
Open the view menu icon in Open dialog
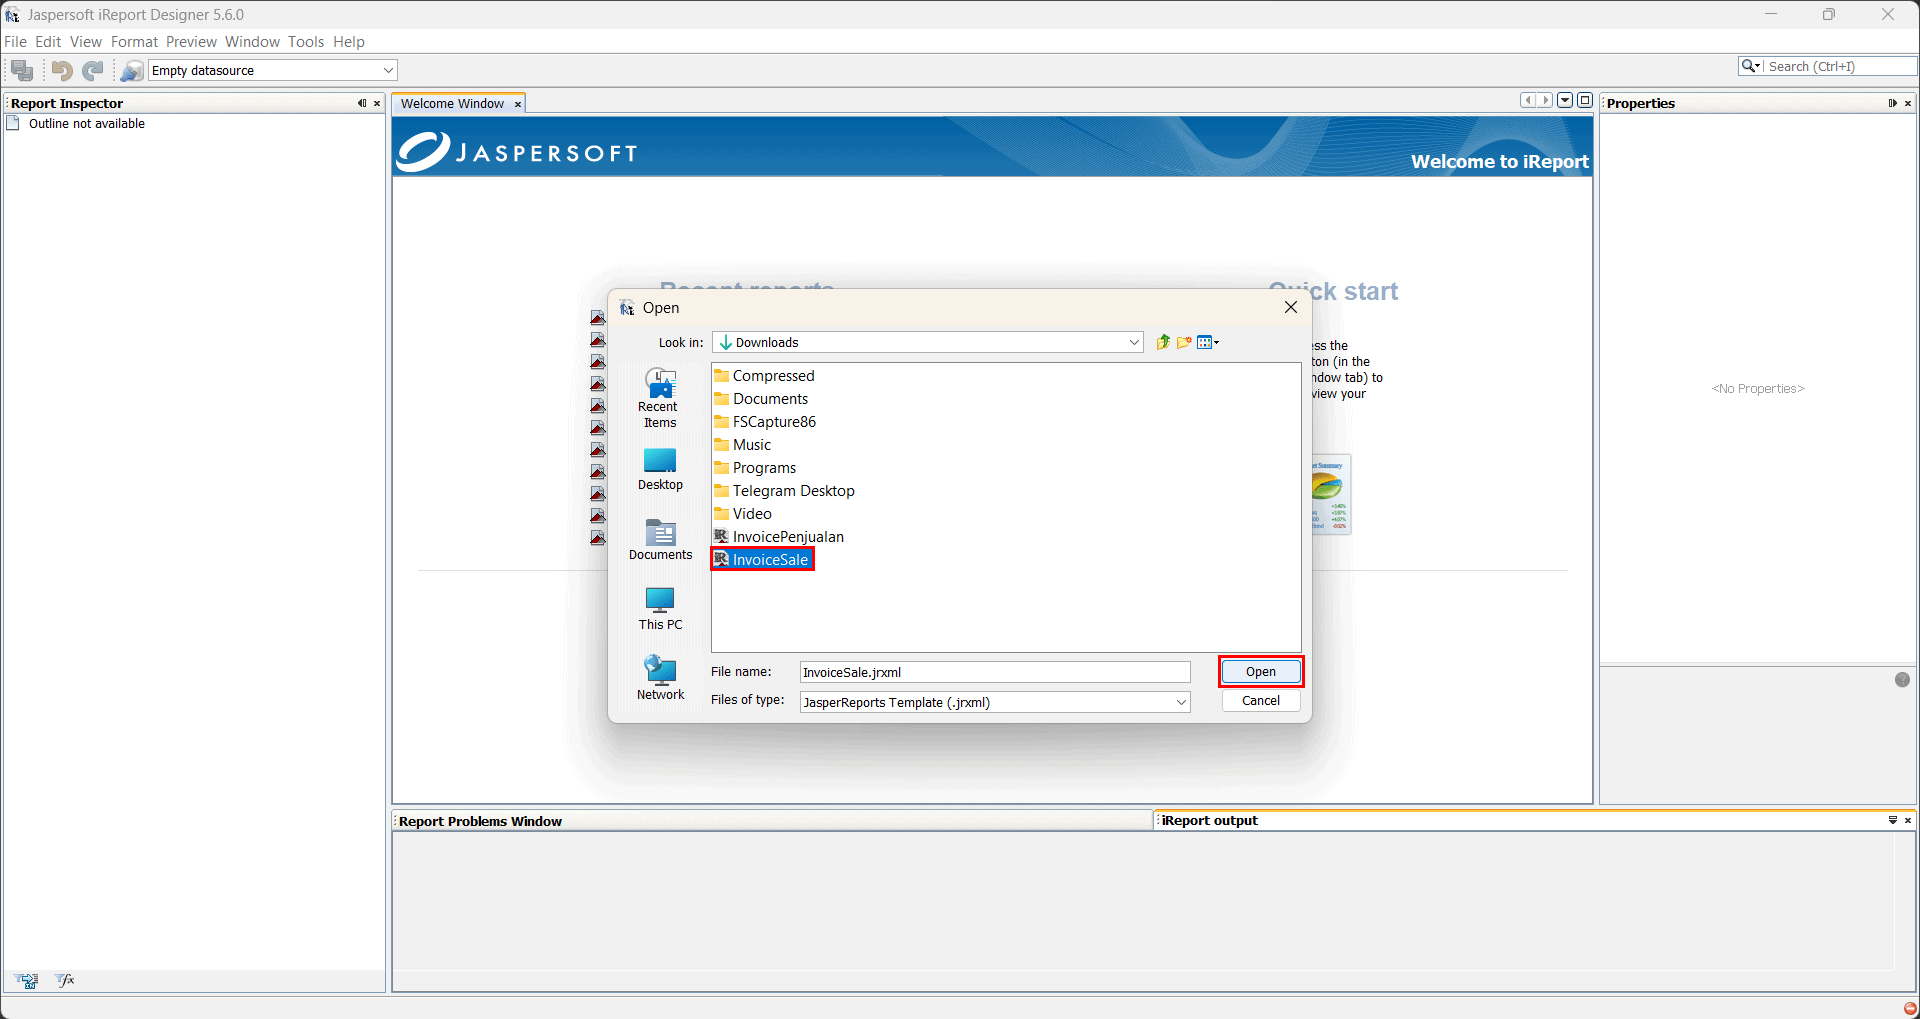pyautogui.click(x=1208, y=342)
